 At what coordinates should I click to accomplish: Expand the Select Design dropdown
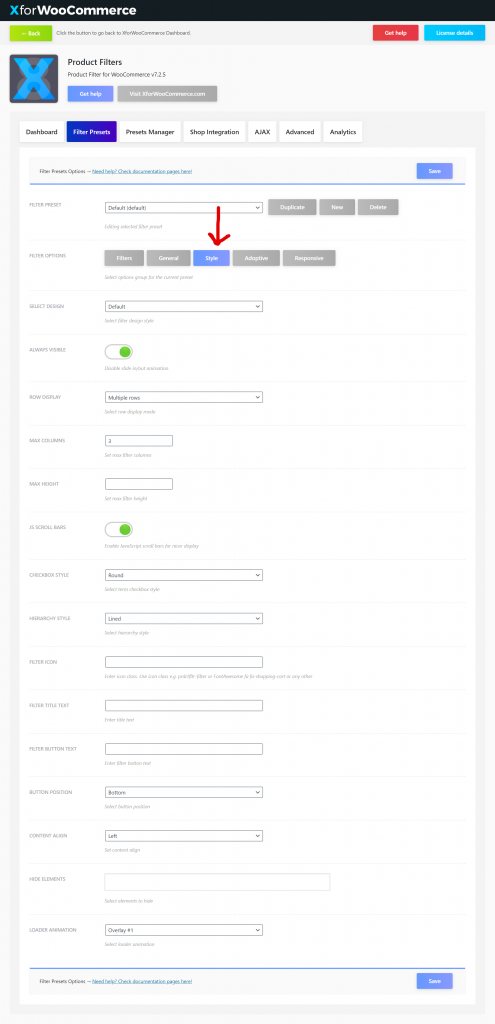click(184, 306)
